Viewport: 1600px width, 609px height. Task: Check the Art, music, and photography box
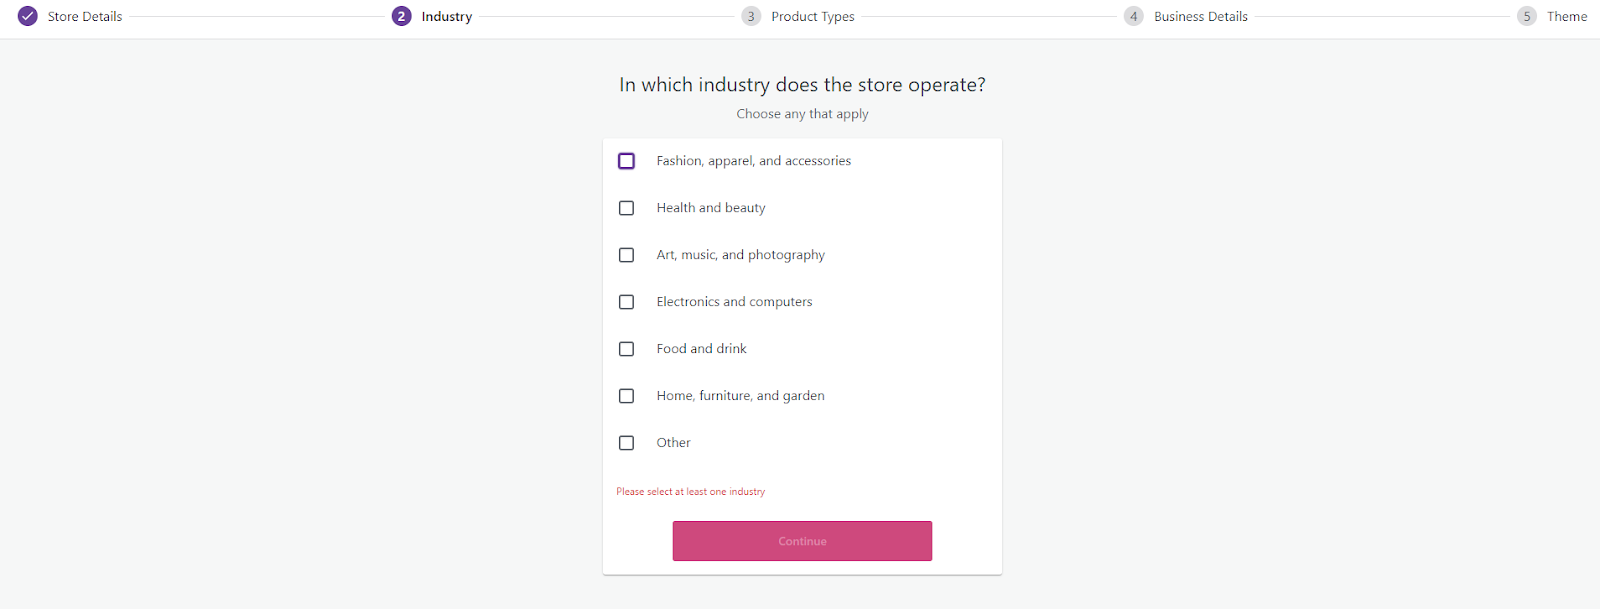coord(626,255)
